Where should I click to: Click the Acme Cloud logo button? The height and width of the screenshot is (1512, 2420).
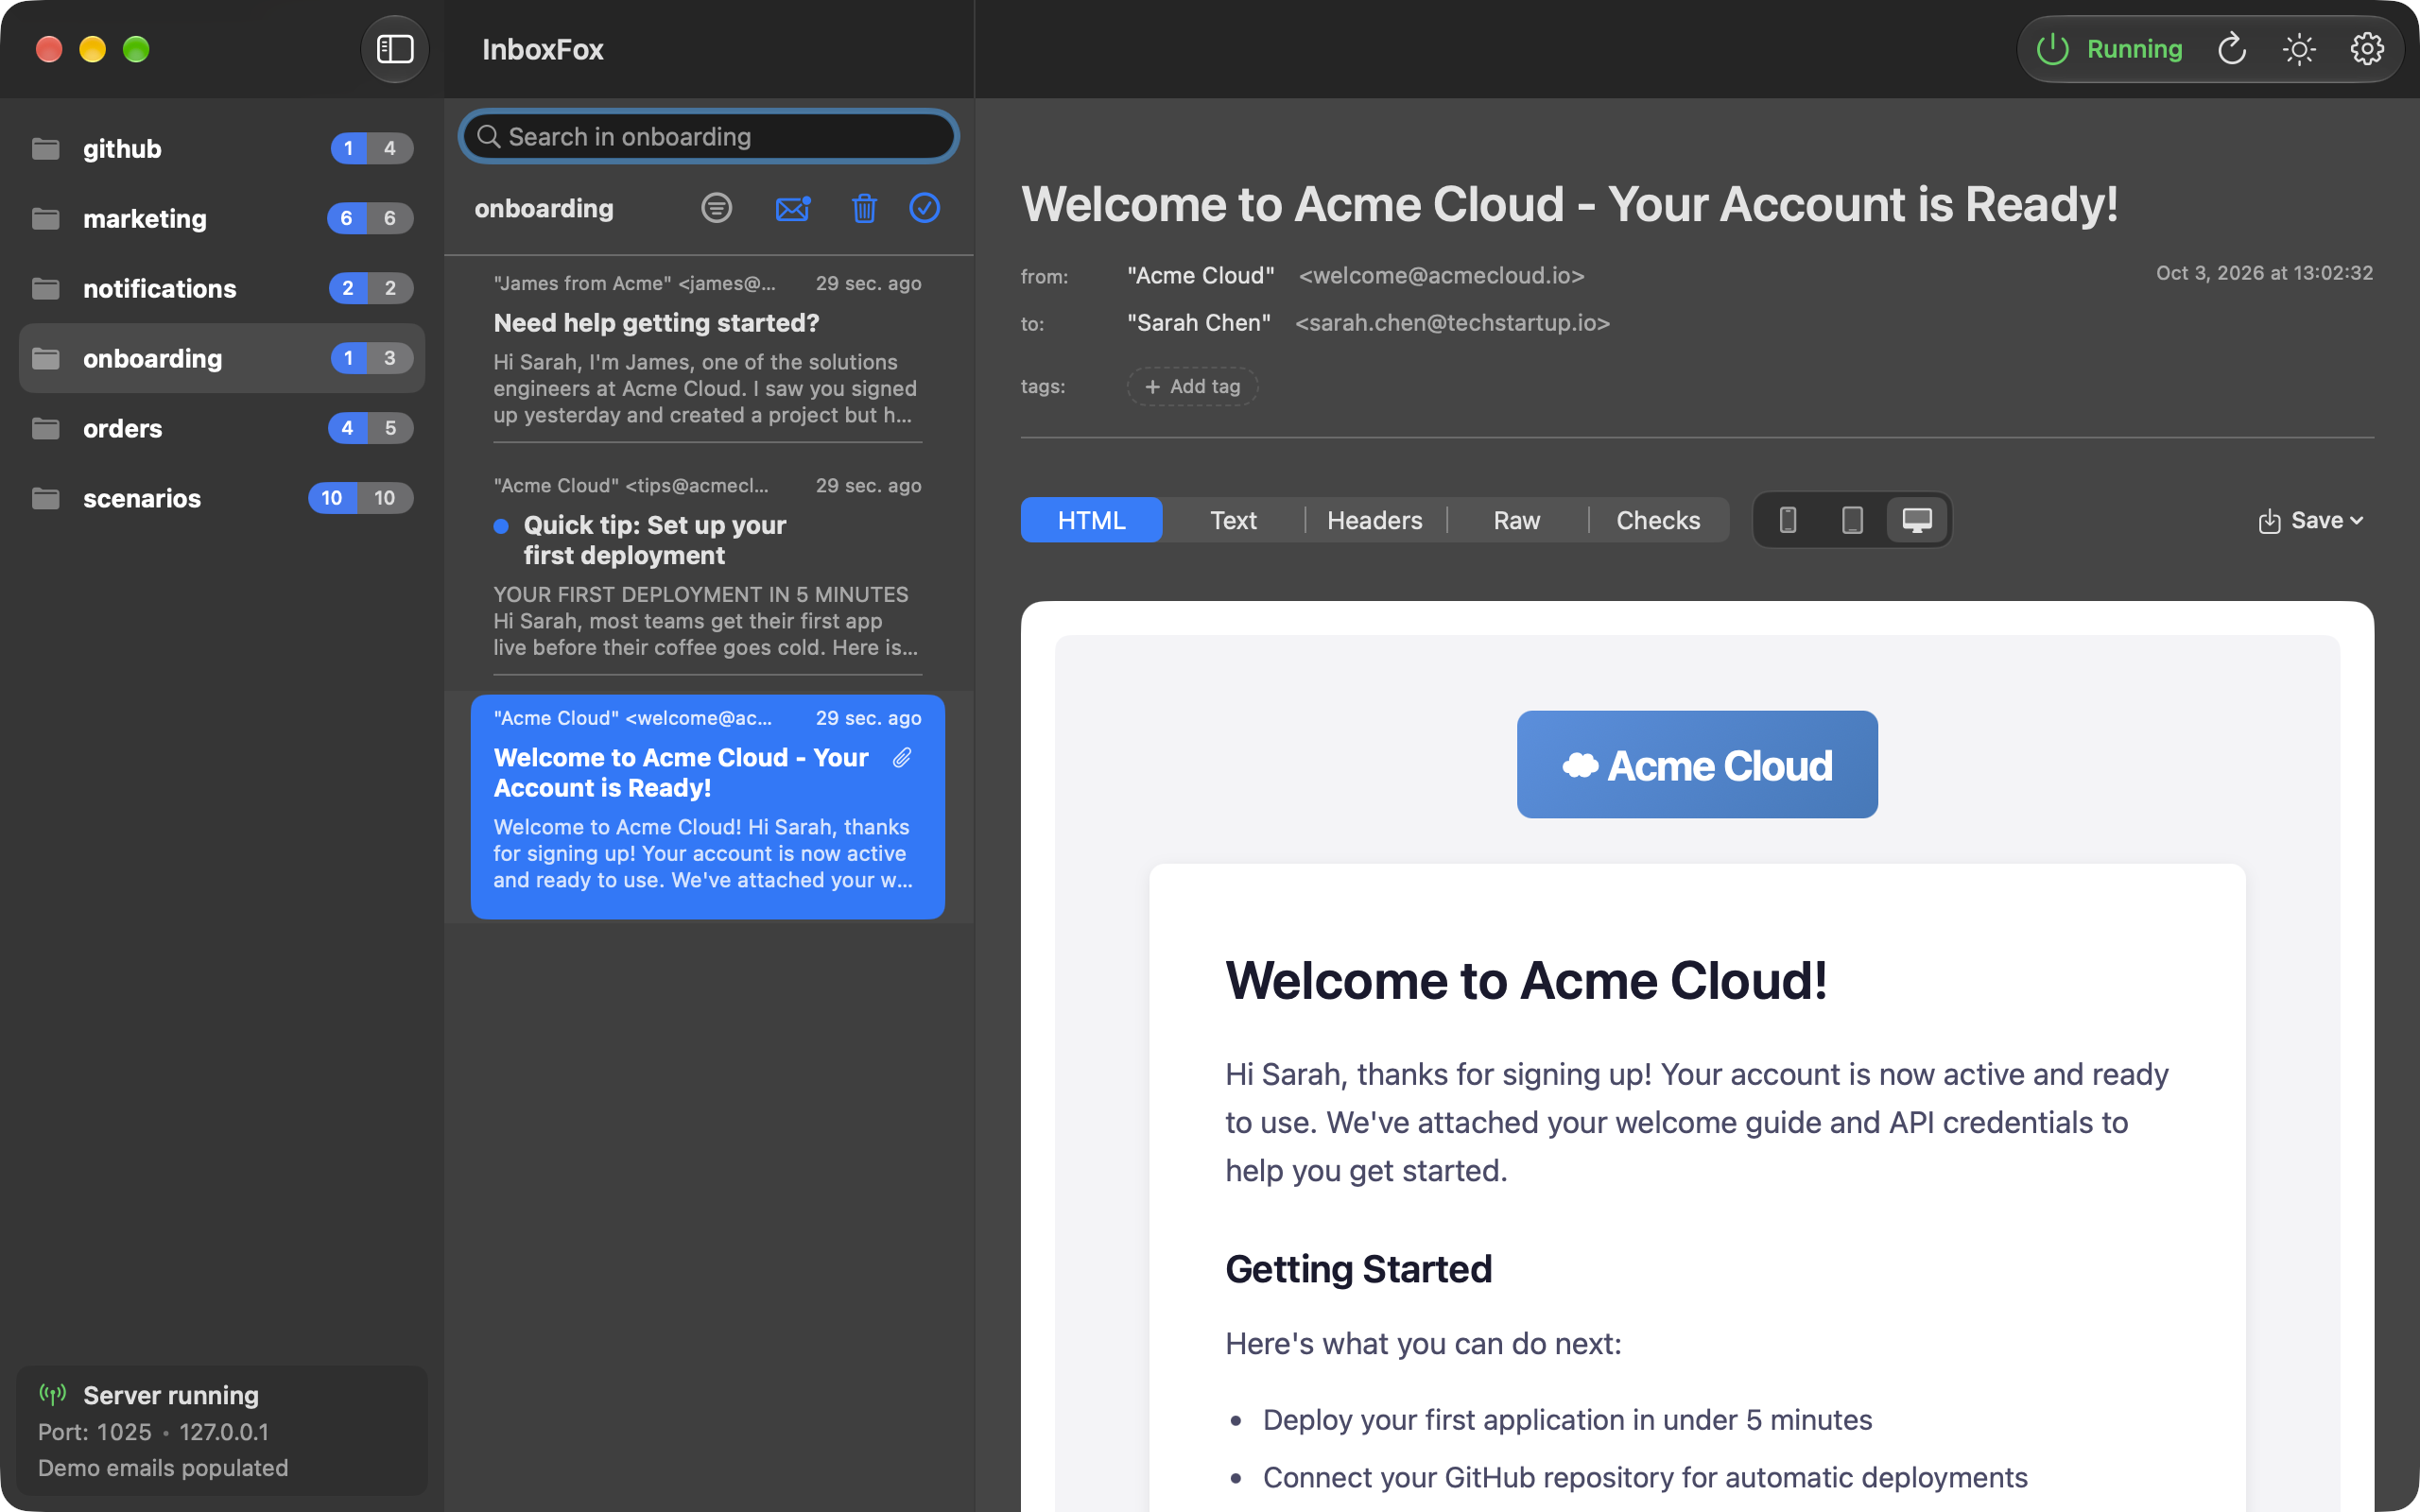click(1697, 765)
